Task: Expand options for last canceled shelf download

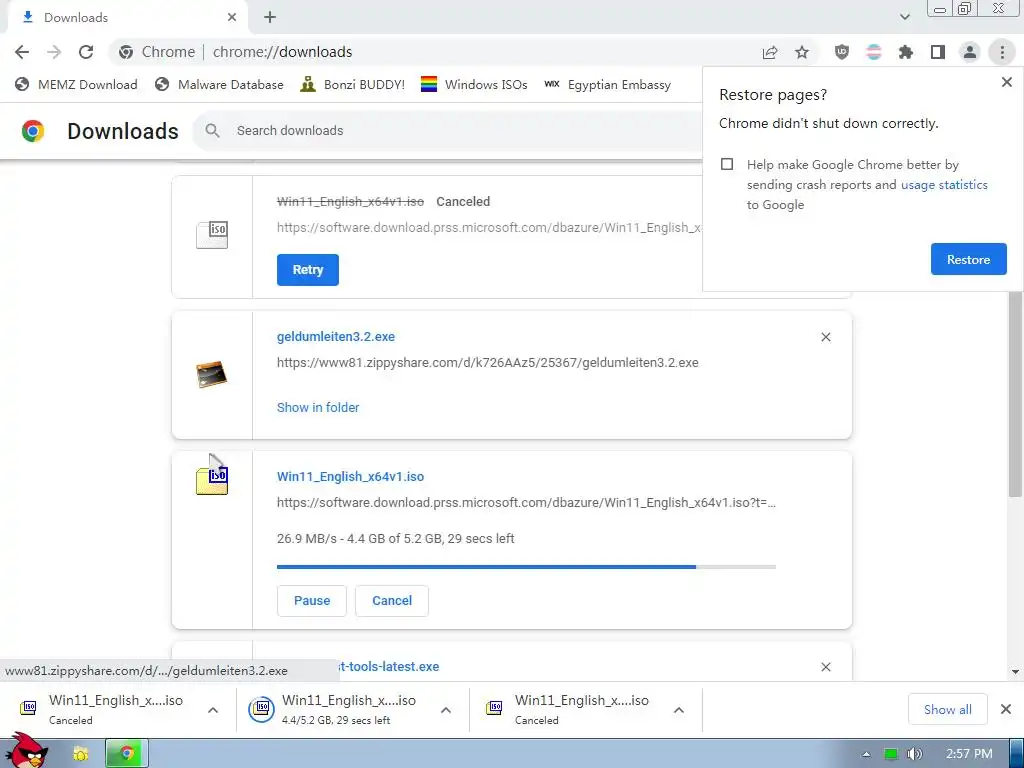Action: click(x=679, y=710)
